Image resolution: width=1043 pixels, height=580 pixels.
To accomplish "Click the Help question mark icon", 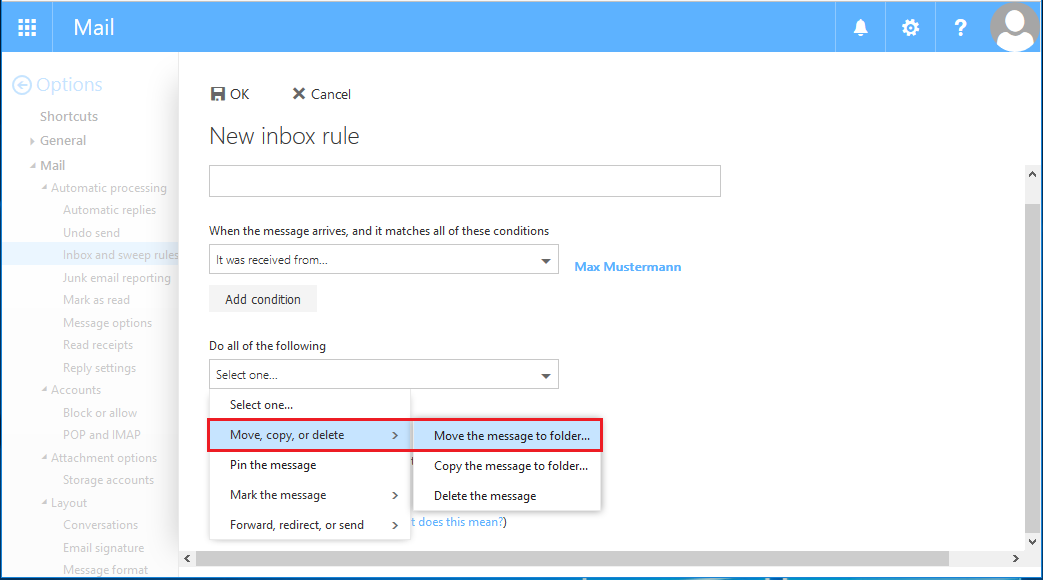I will (x=959, y=27).
